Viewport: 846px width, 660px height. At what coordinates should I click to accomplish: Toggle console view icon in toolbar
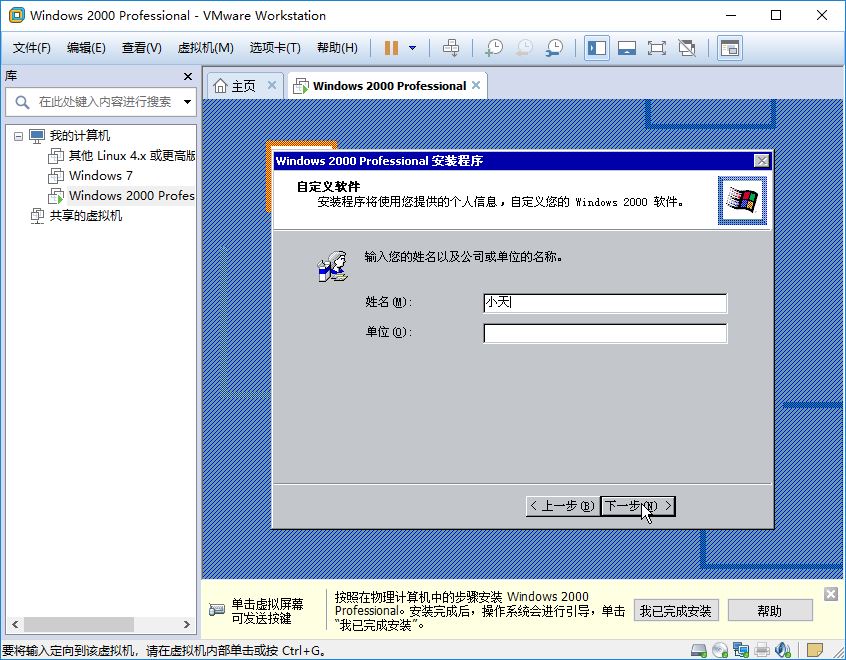click(x=729, y=48)
